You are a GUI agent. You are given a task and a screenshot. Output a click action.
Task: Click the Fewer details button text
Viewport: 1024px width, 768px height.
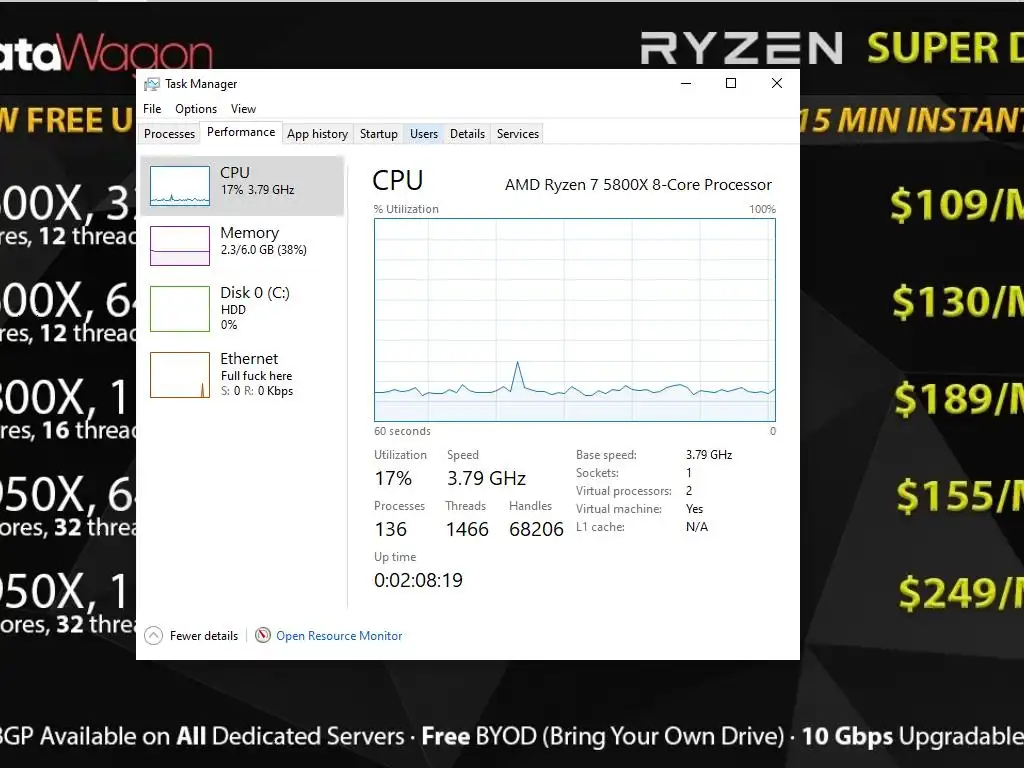click(x=204, y=635)
